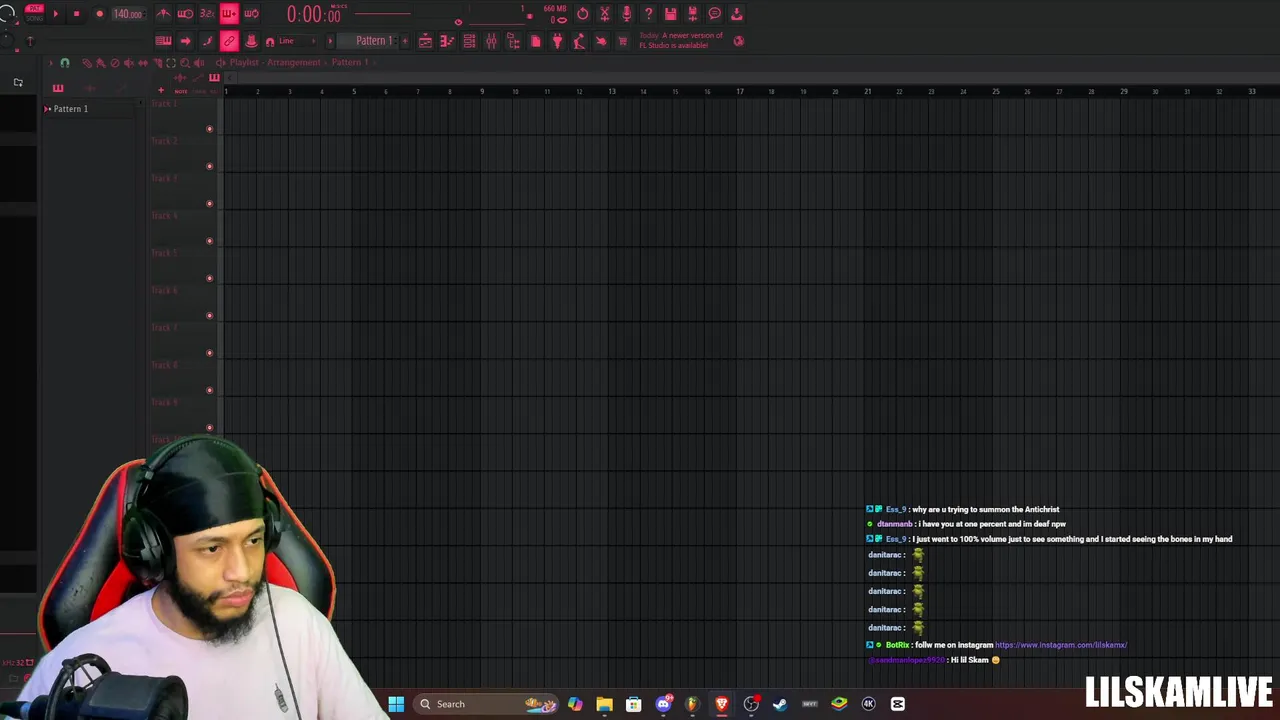Click the export floppy icon beside Save
This screenshot has height=720, width=1280.
pos(692,14)
